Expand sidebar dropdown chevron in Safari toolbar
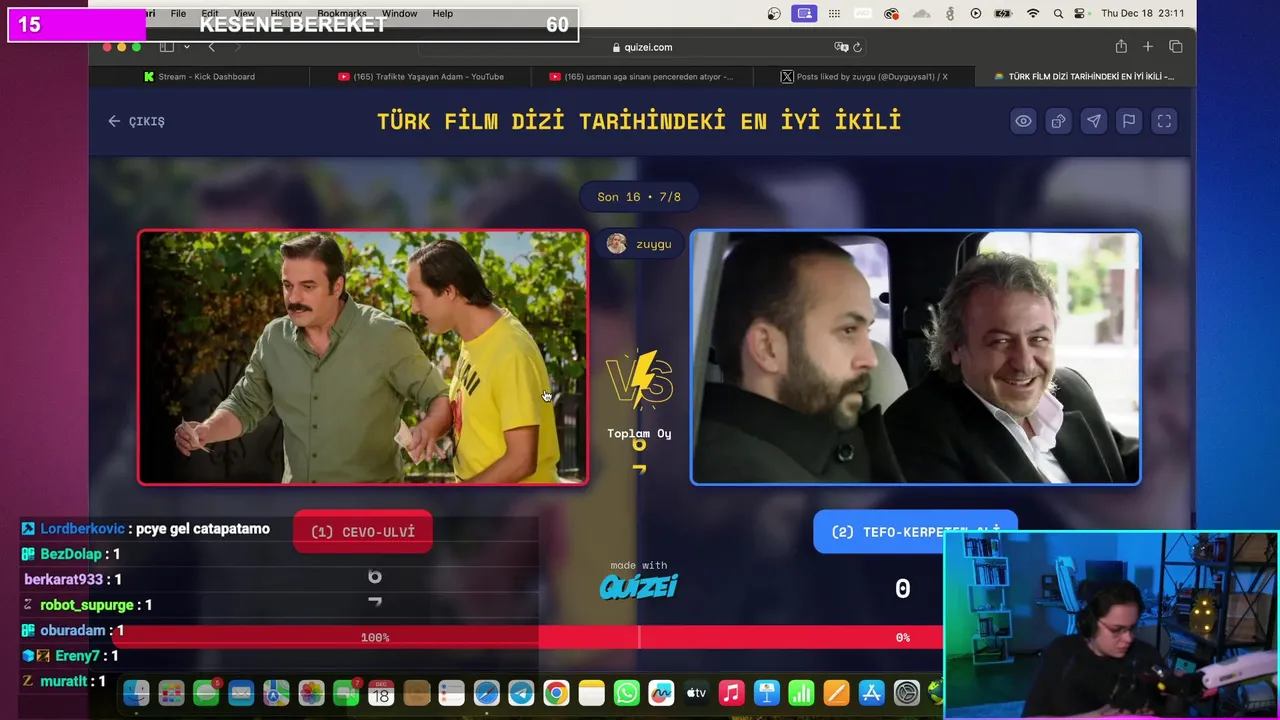This screenshot has height=720, width=1280. tap(186, 47)
